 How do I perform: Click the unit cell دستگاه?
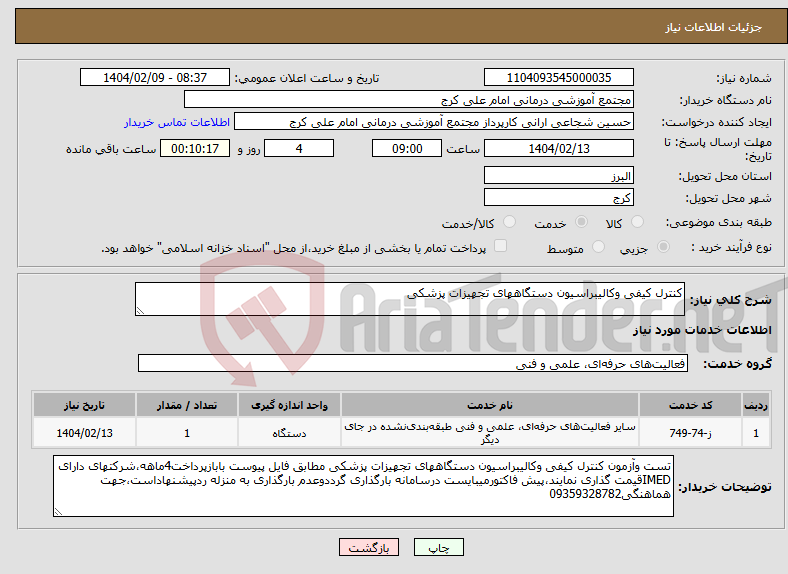coord(289,432)
